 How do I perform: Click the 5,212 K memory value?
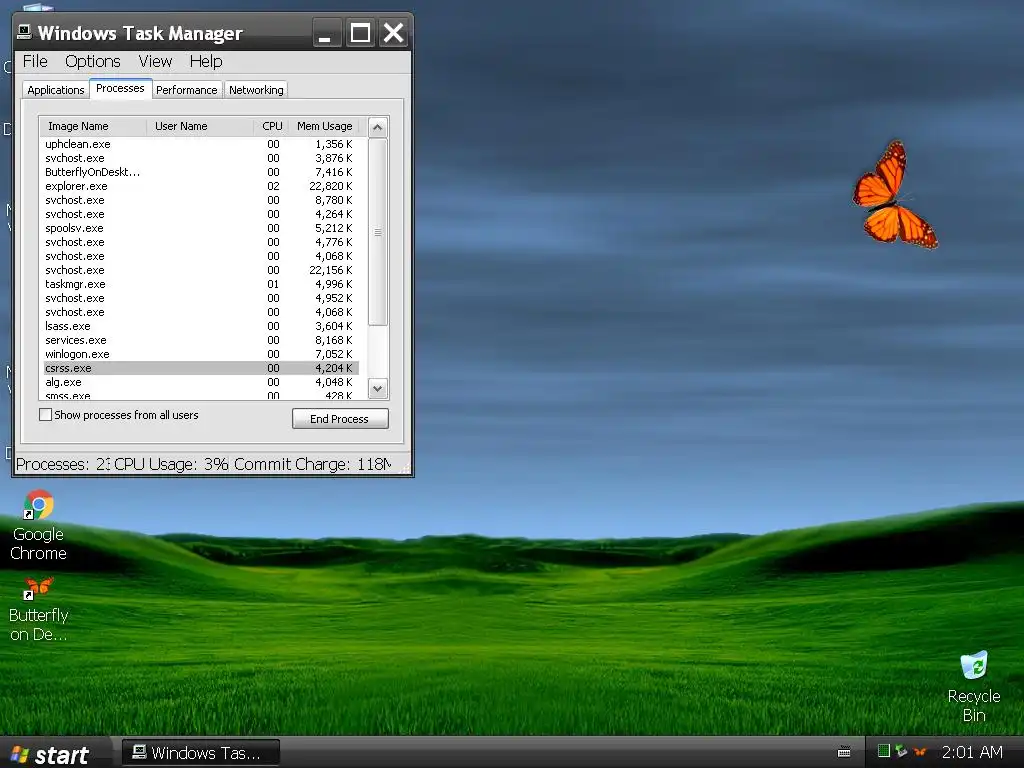pos(333,228)
